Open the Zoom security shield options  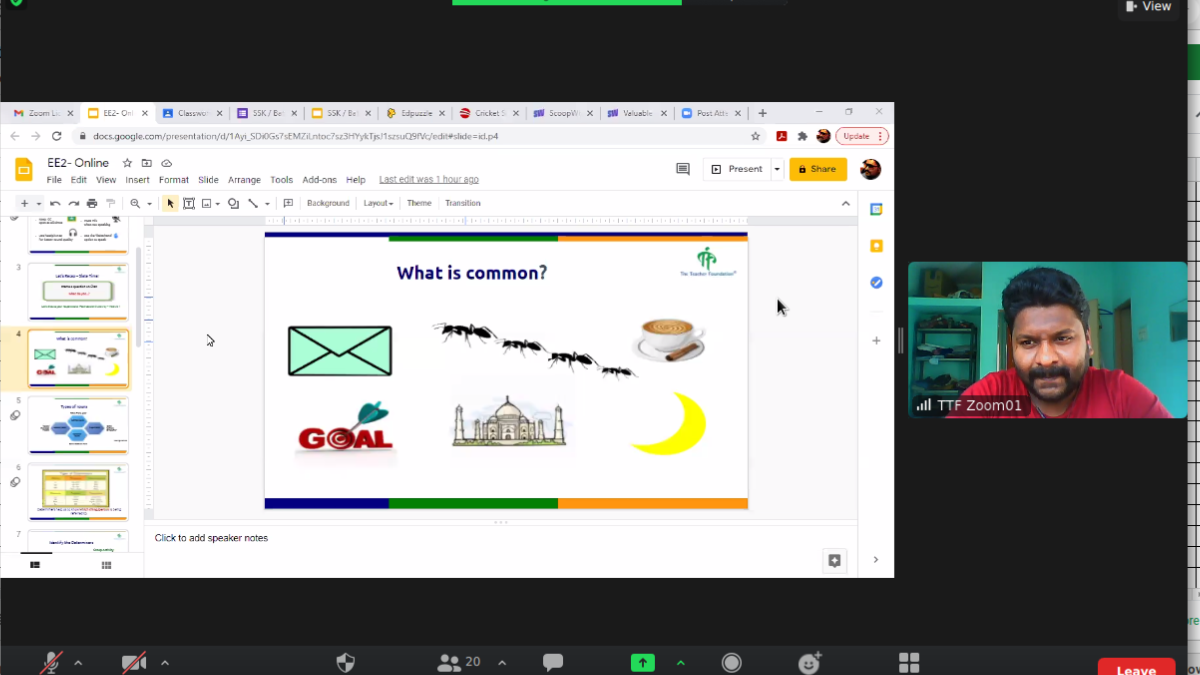pyautogui.click(x=345, y=663)
